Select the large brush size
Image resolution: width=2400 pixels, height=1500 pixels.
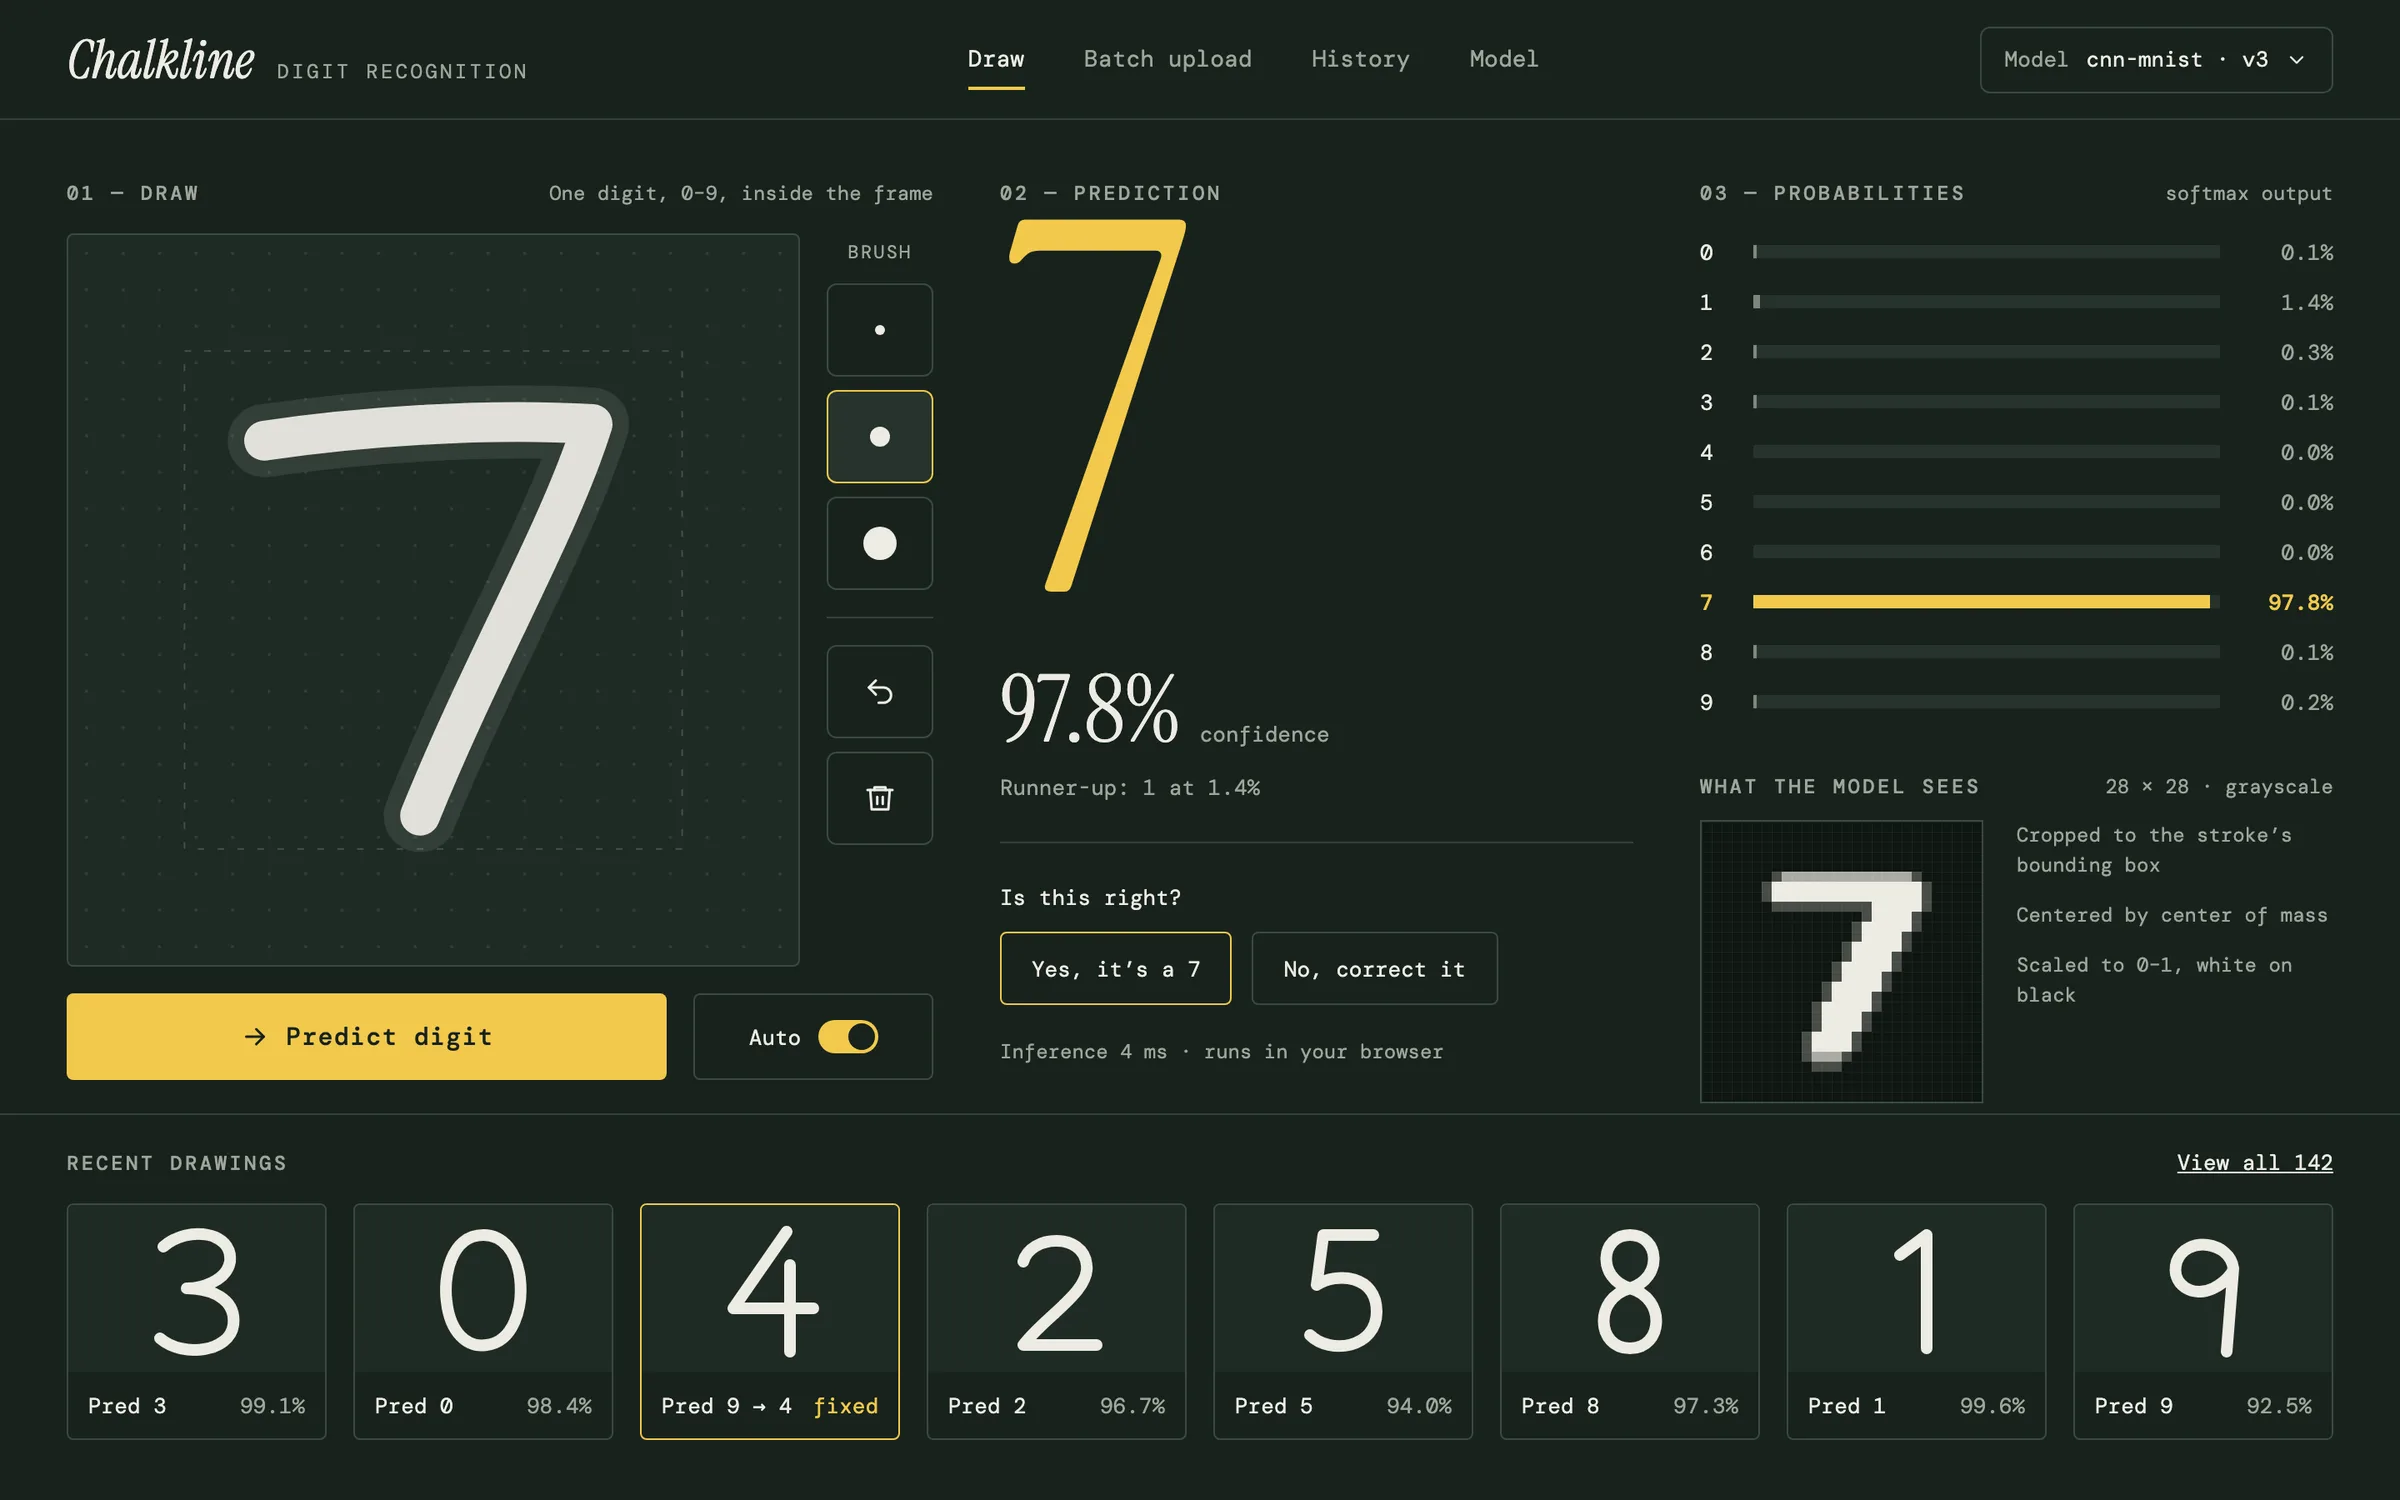pyautogui.click(x=879, y=543)
